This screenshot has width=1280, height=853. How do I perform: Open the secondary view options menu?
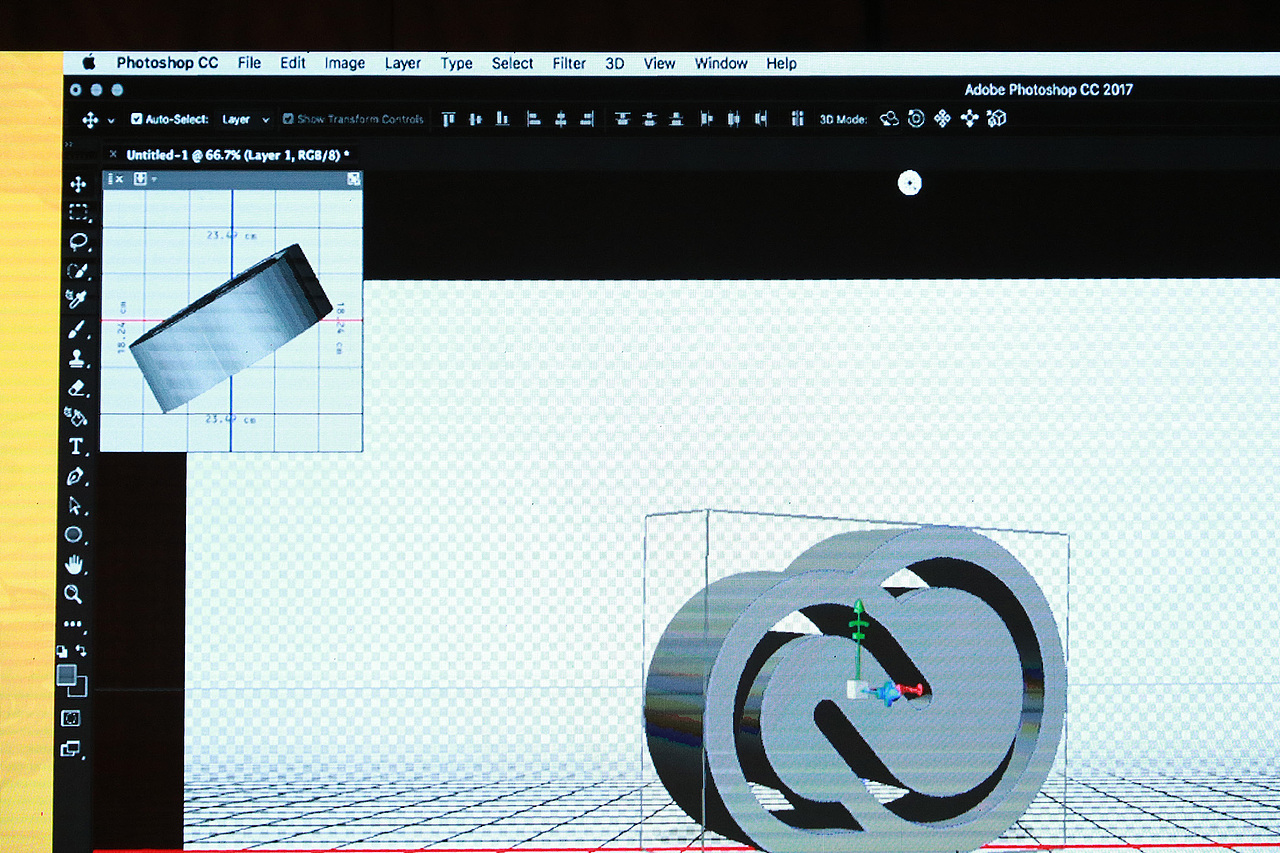click(x=152, y=179)
